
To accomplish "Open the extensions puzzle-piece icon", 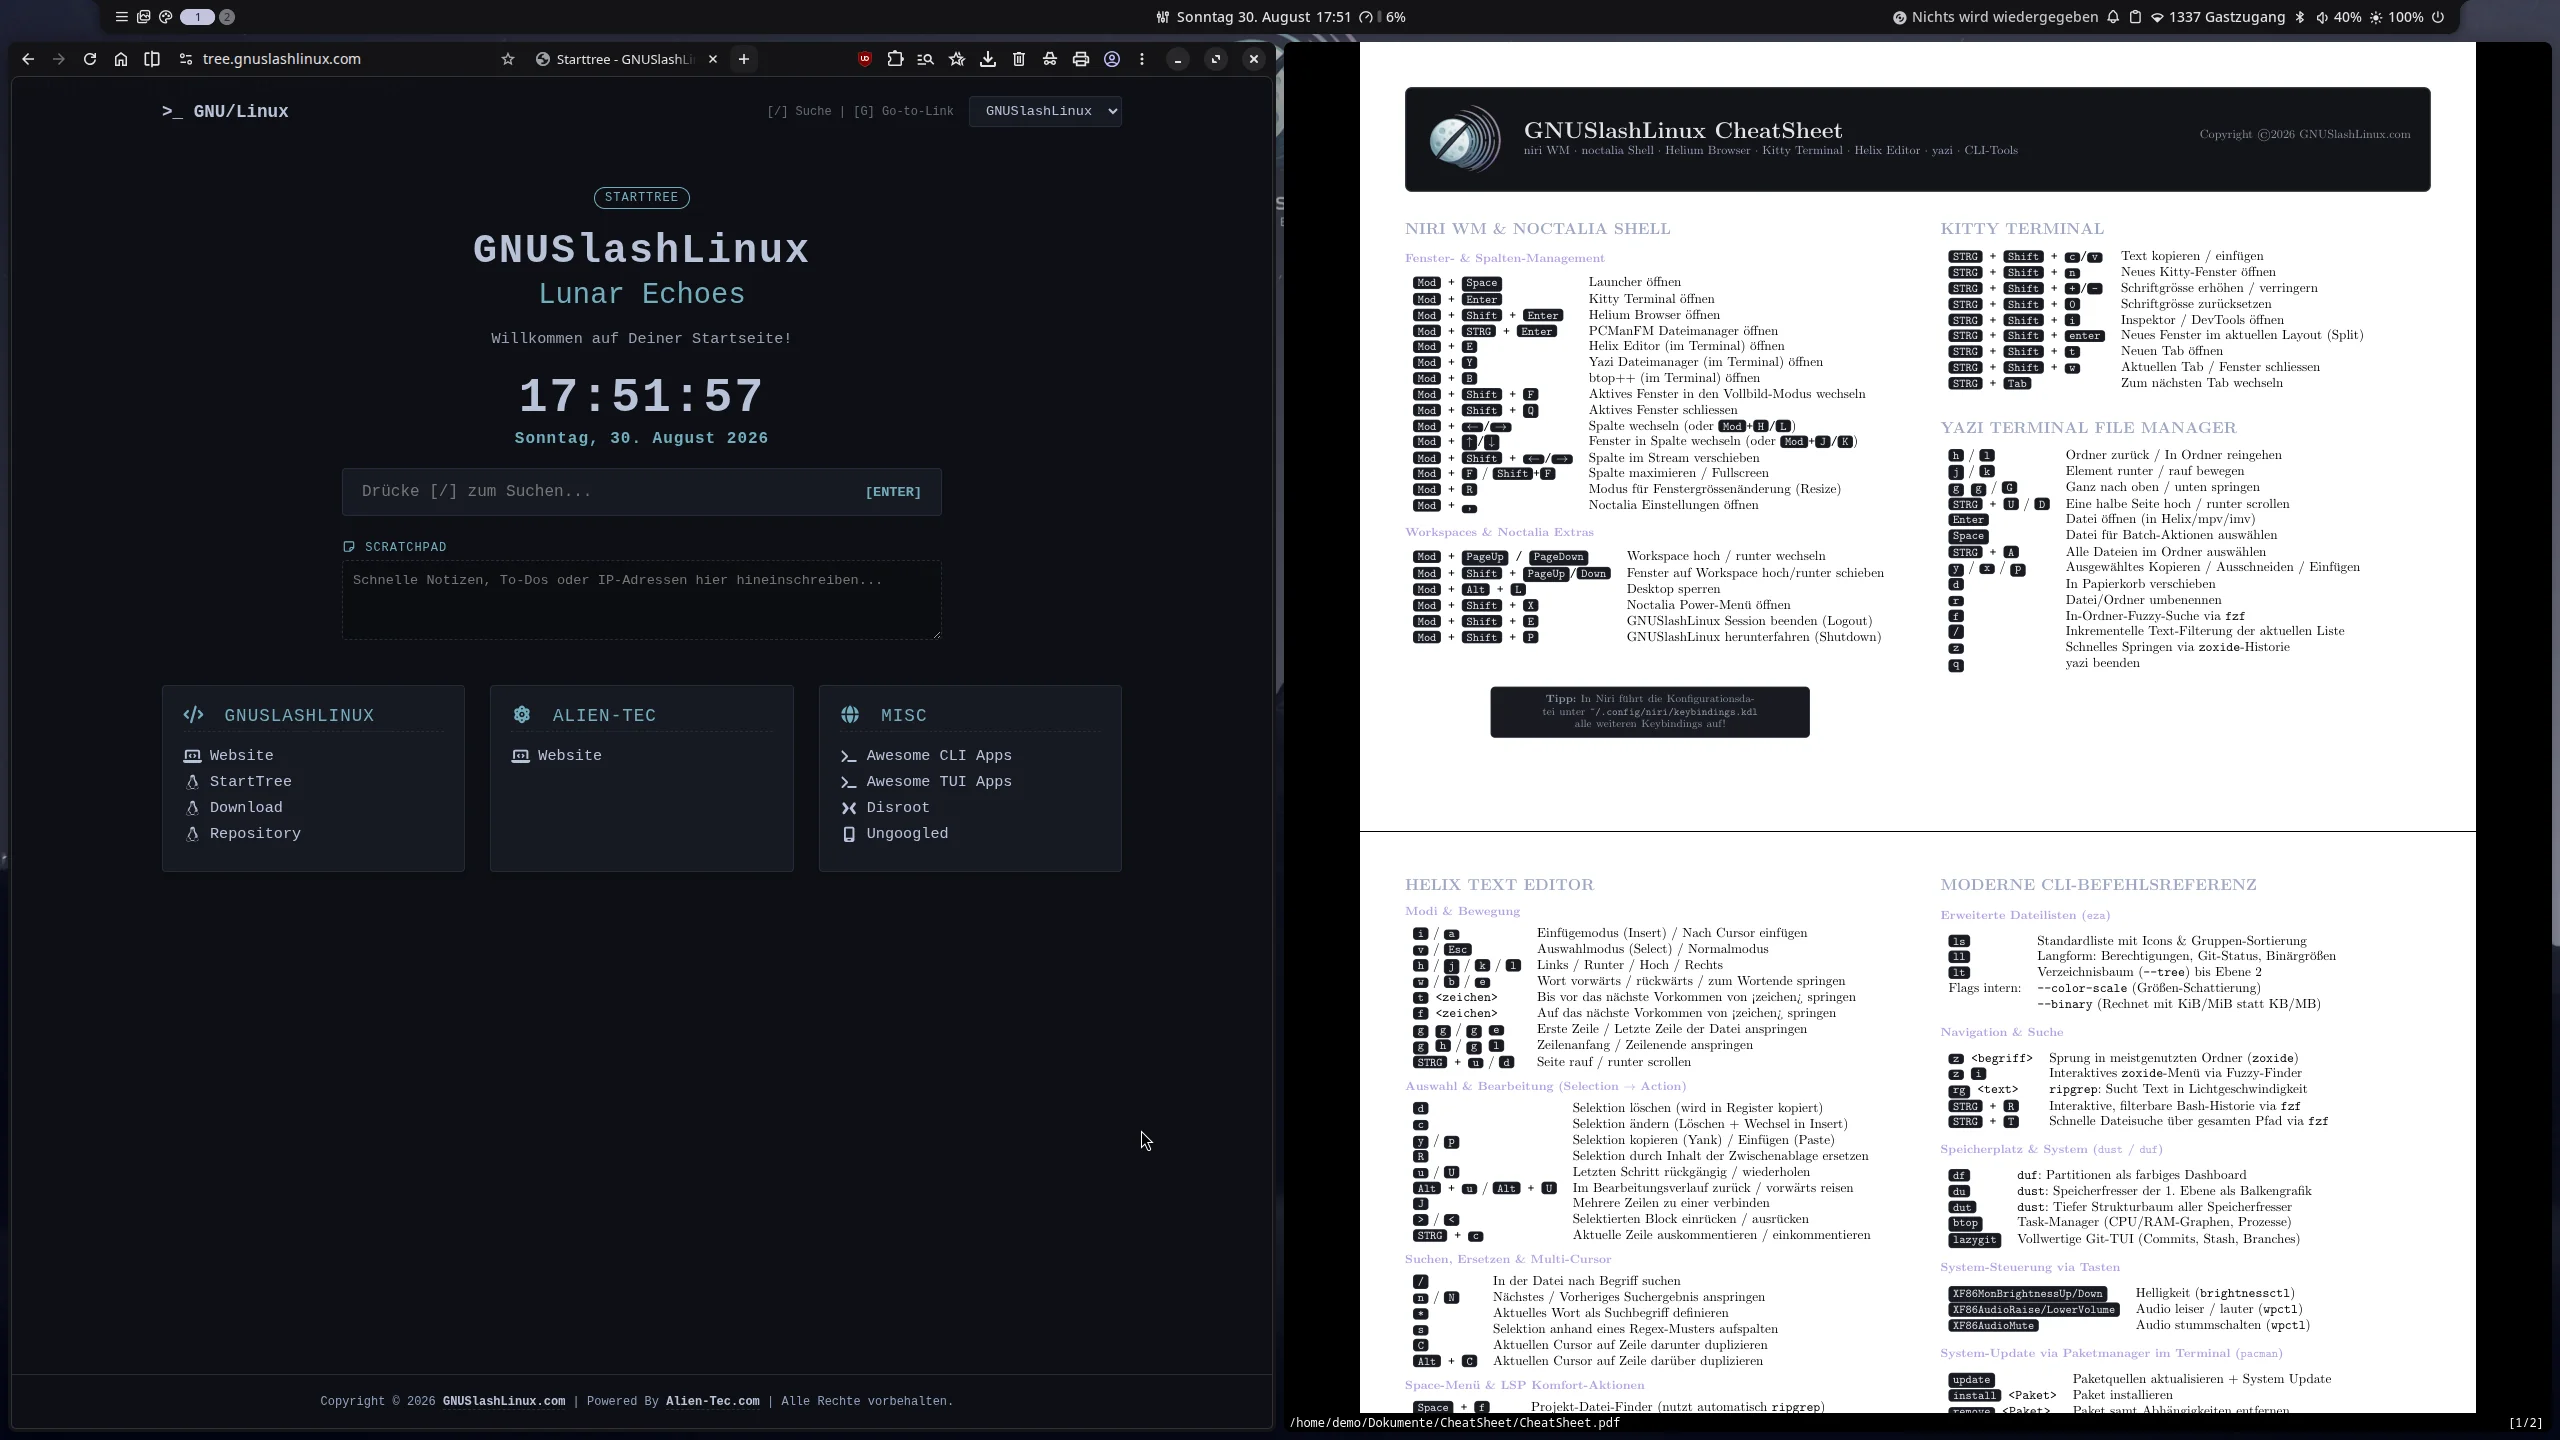I will [896, 59].
